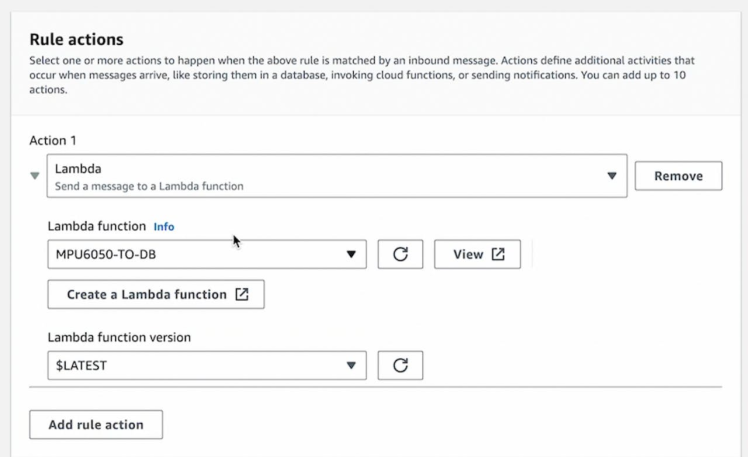Click external link icon on Create a Lambda function
This screenshot has height=457, width=748.
coord(242,295)
